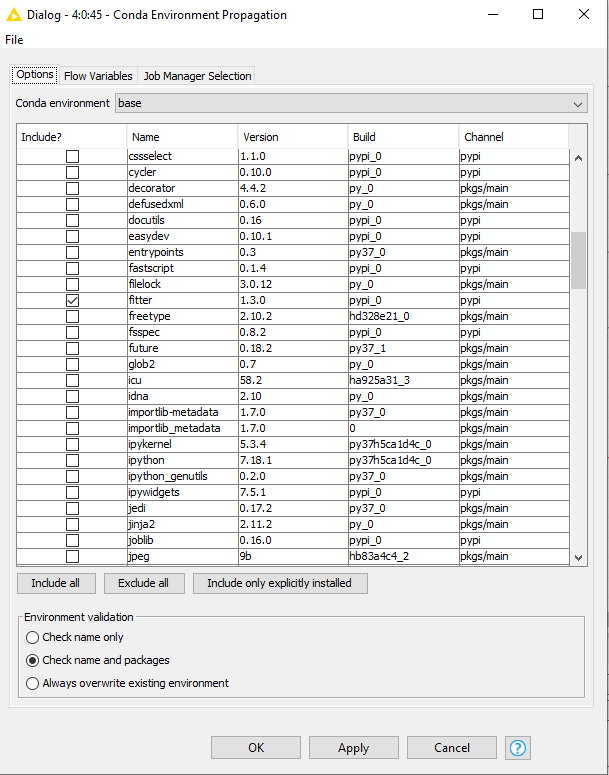
Task: Click 'Include only explicitly installed' button
Action: [279, 583]
